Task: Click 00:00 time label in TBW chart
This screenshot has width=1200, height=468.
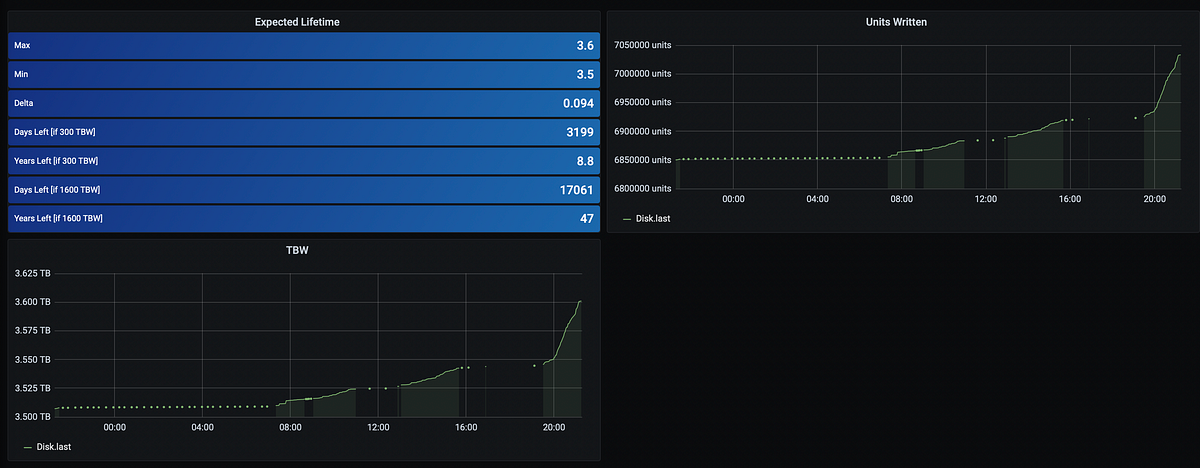Action: pyautogui.click(x=114, y=427)
